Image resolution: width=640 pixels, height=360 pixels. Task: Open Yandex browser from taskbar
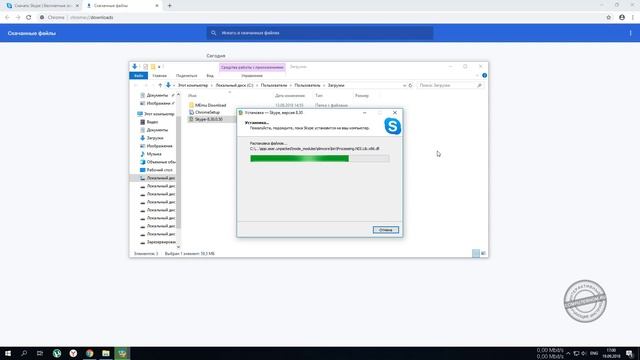click(x=73, y=353)
